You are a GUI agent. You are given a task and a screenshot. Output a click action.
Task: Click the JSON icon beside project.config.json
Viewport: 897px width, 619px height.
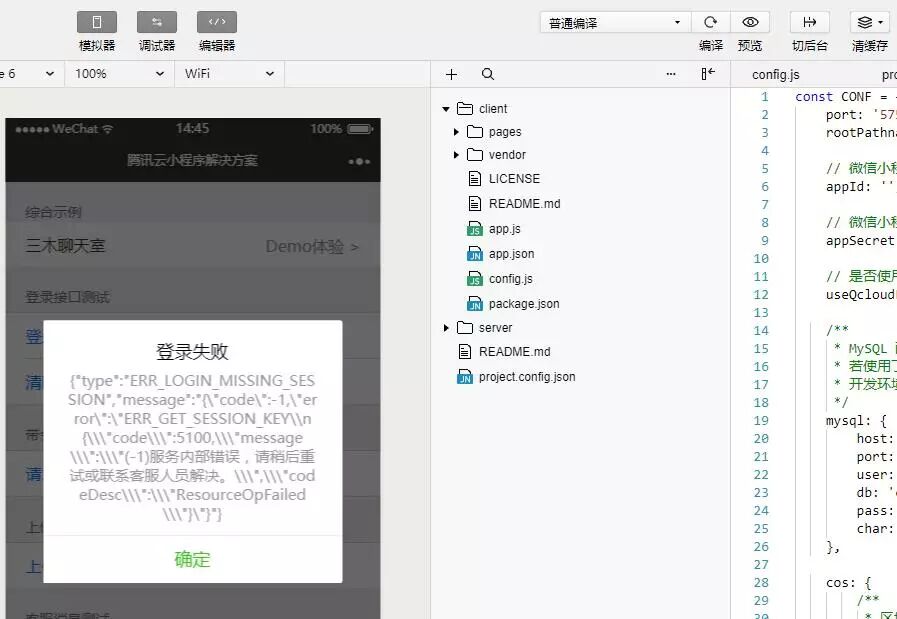[465, 378]
